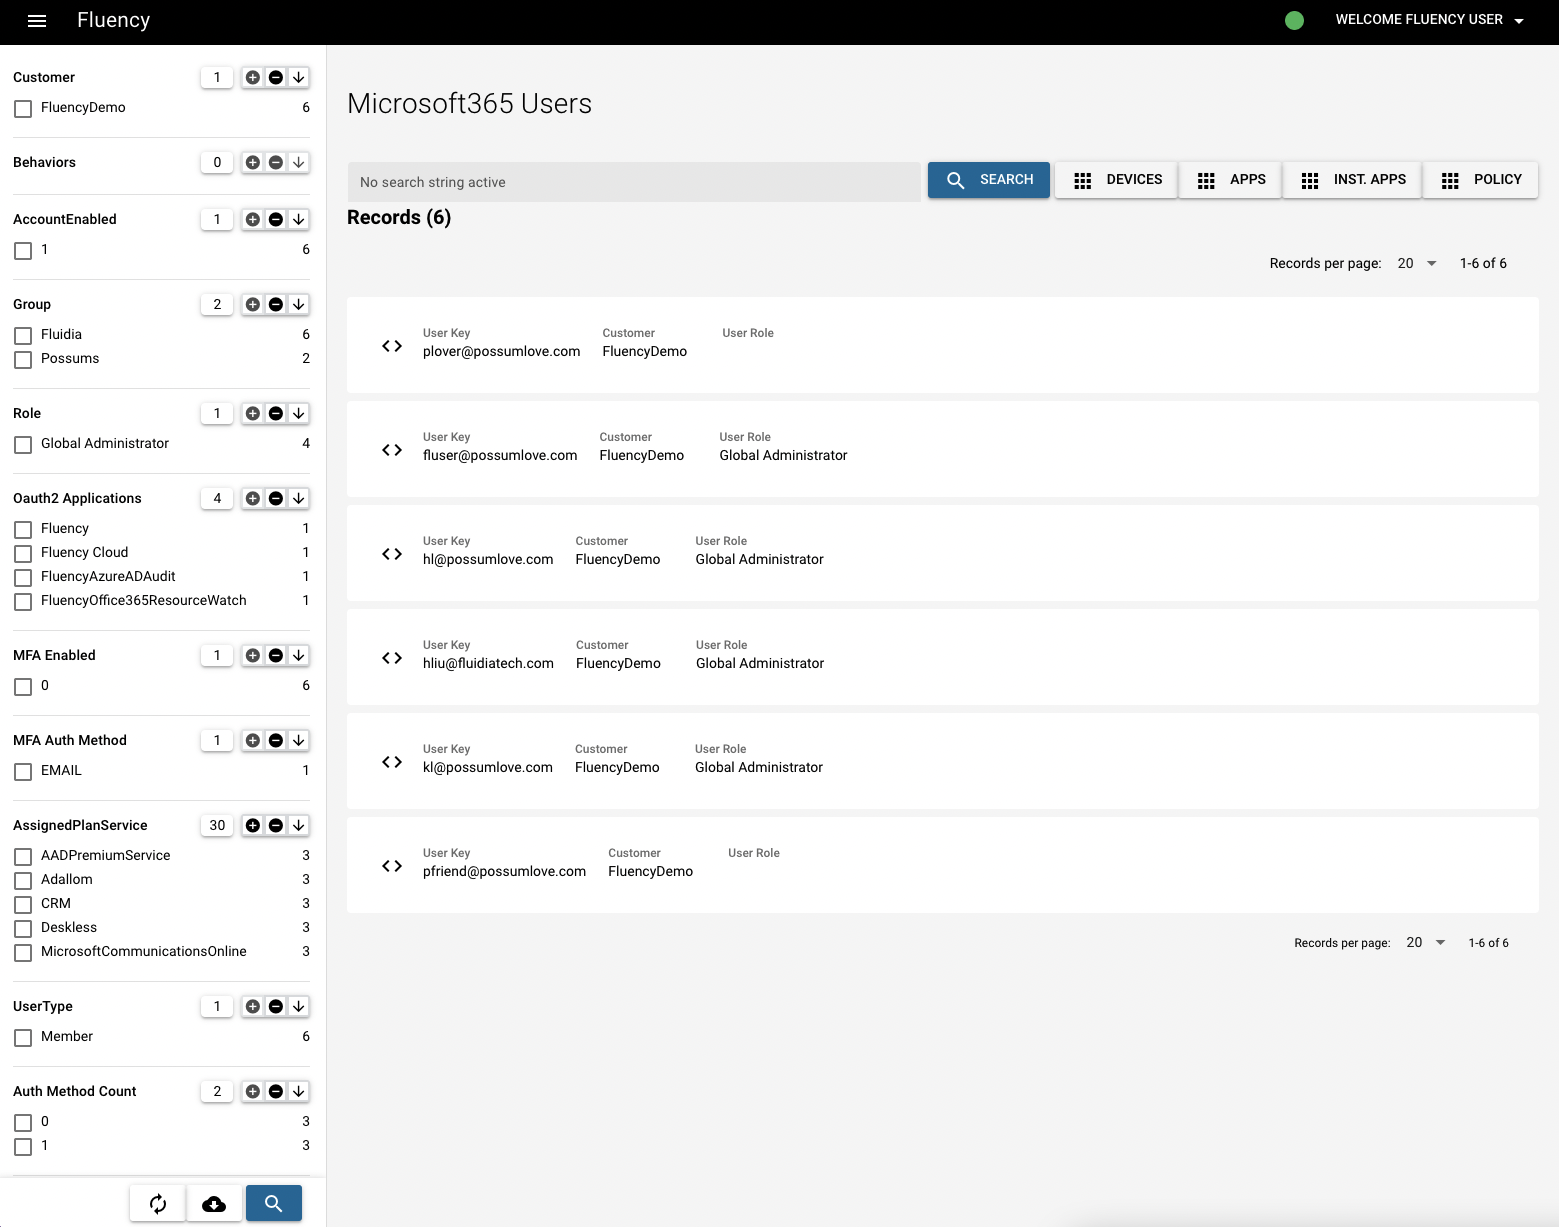Viewport: 1559px width, 1227px height.
Task: Check the Global Administrator role checkbox
Action: (23, 444)
